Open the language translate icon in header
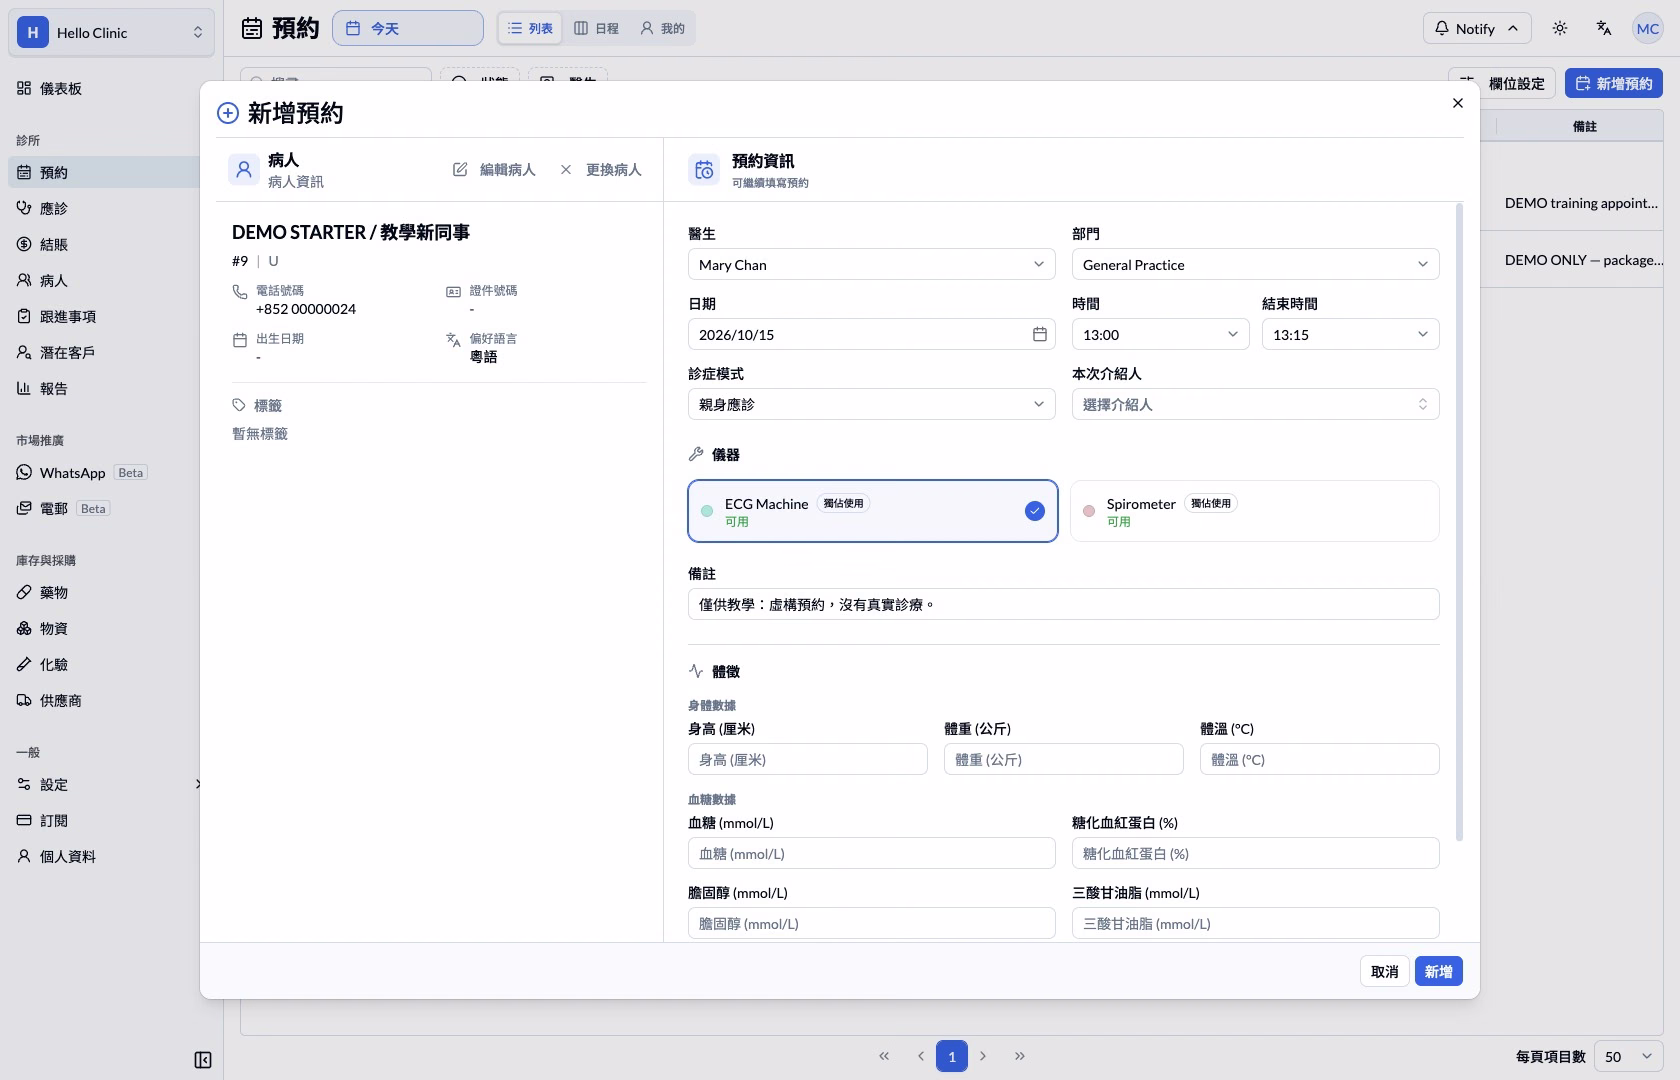The height and width of the screenshot is (1080, 1680). click(1604, 28)
